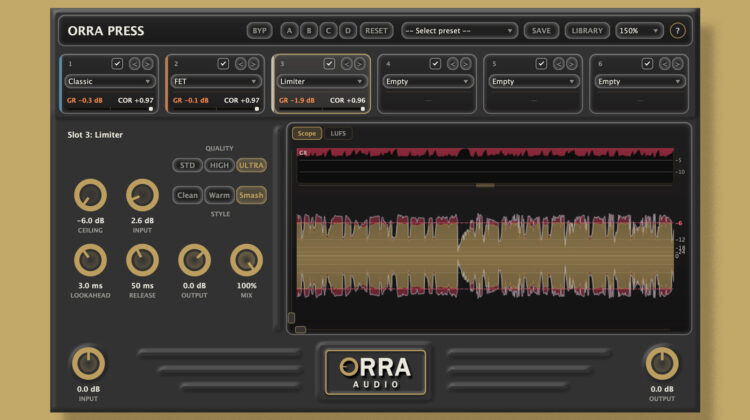Select state C button

tap(328, 31)
